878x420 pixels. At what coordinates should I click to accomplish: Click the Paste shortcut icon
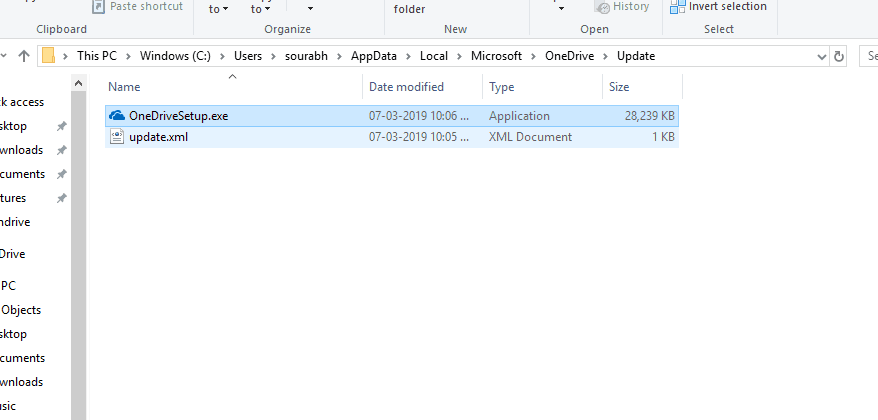[x=98, y=6]
